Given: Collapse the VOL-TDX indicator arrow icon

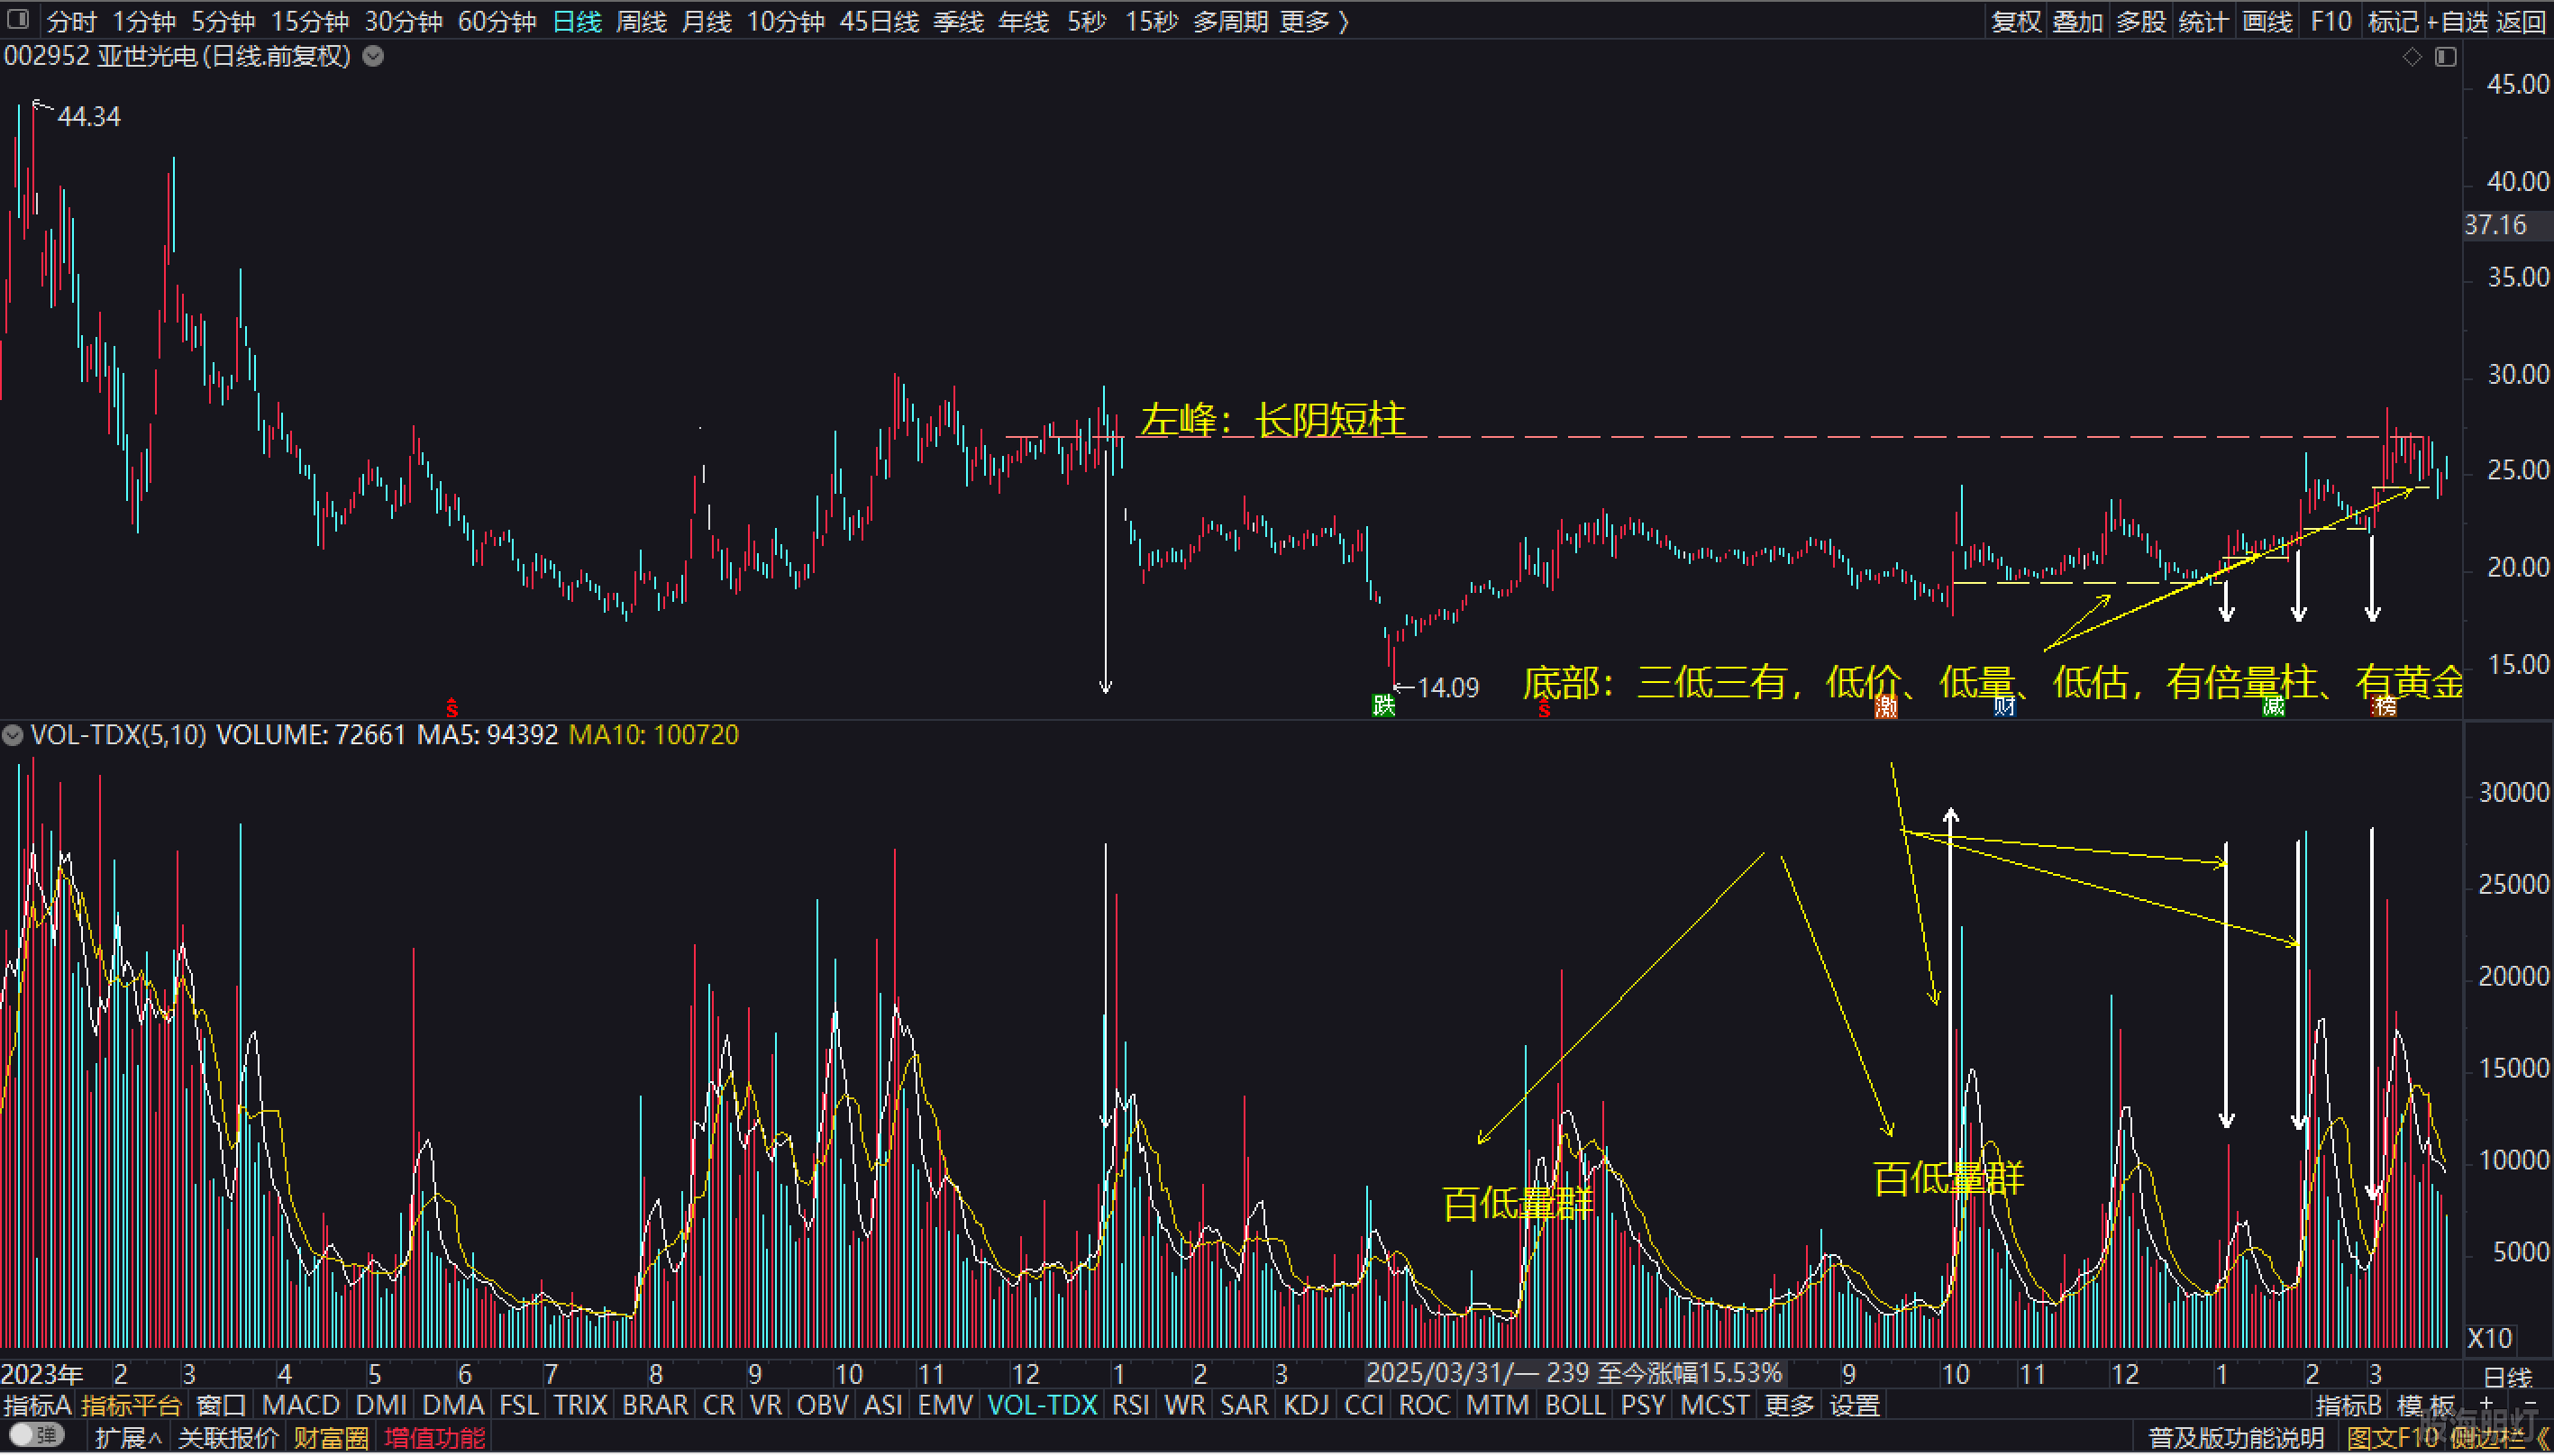Looking at the screenshot, I should 13,735.
